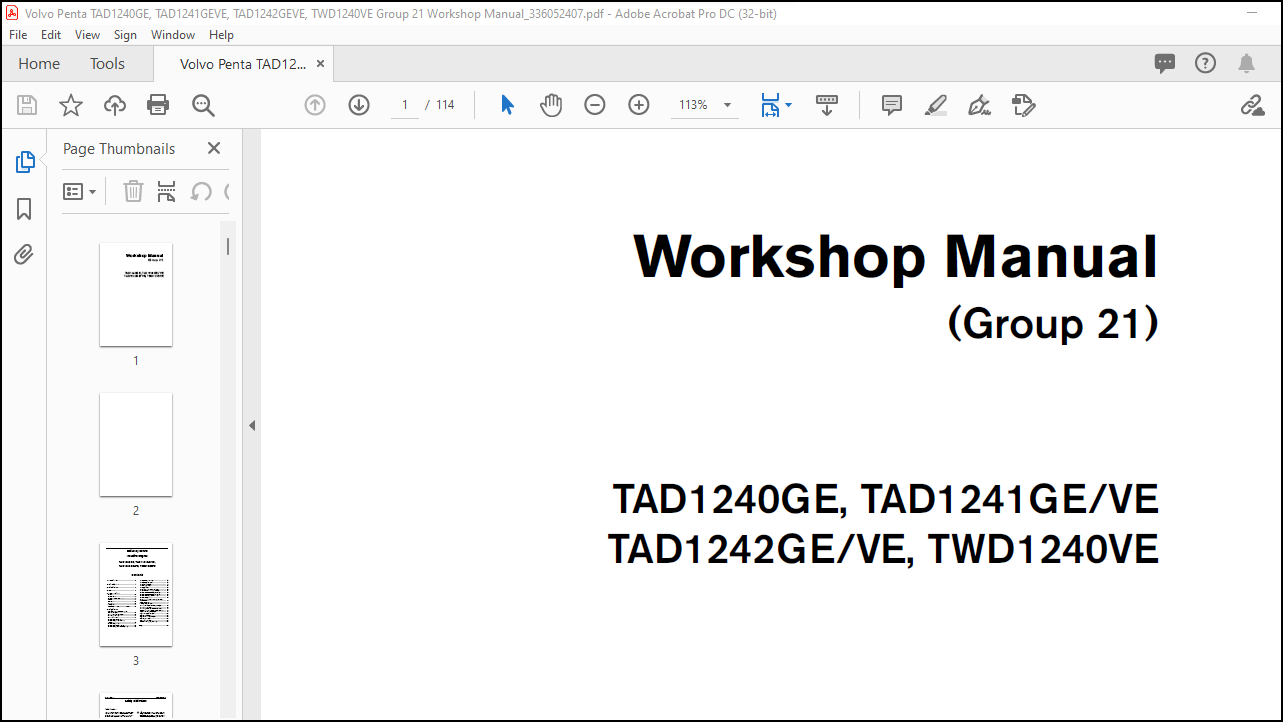This screenshot has height=722, width=1283.
Task: Switch to the Tools tab
Action: 108,63
